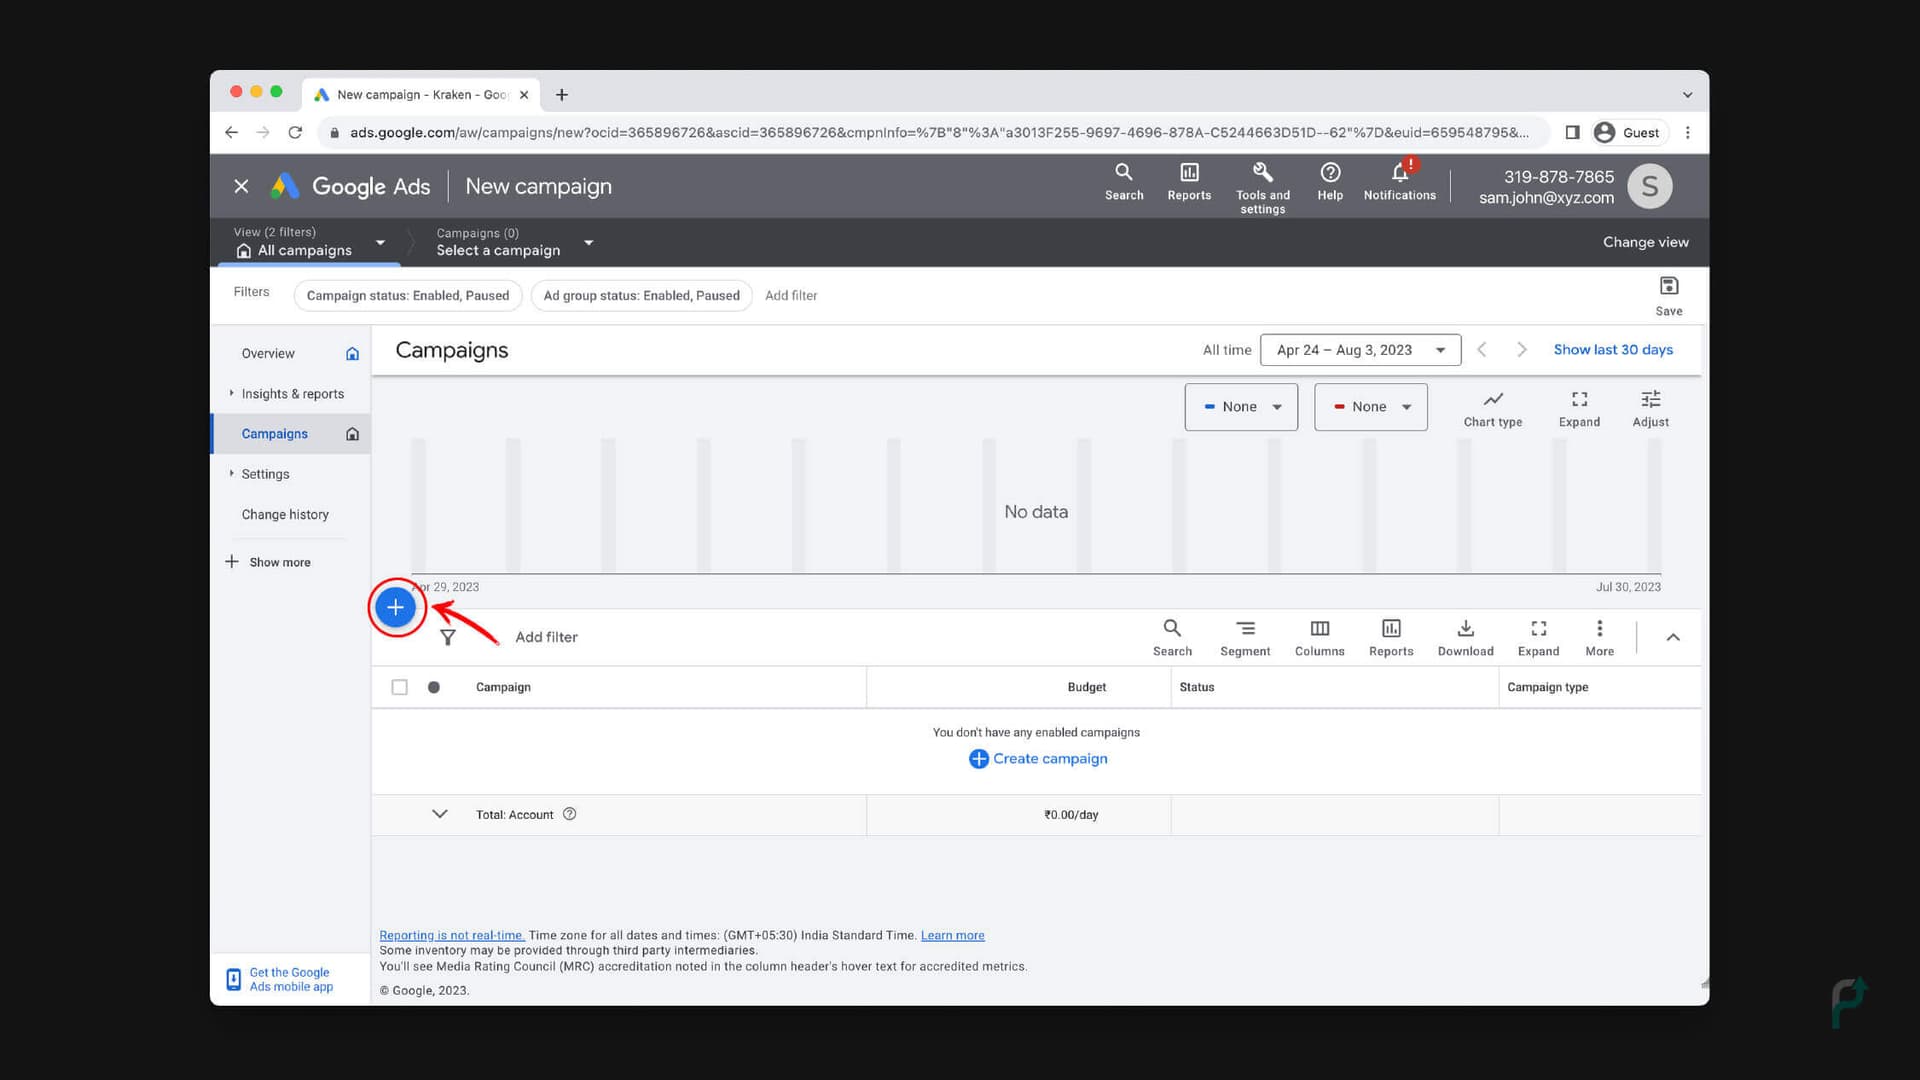Image resolution: width=1920 pixels, height=1080 pixels.
Task: Enable the Campaign status filter
Action: pos(407,294)
